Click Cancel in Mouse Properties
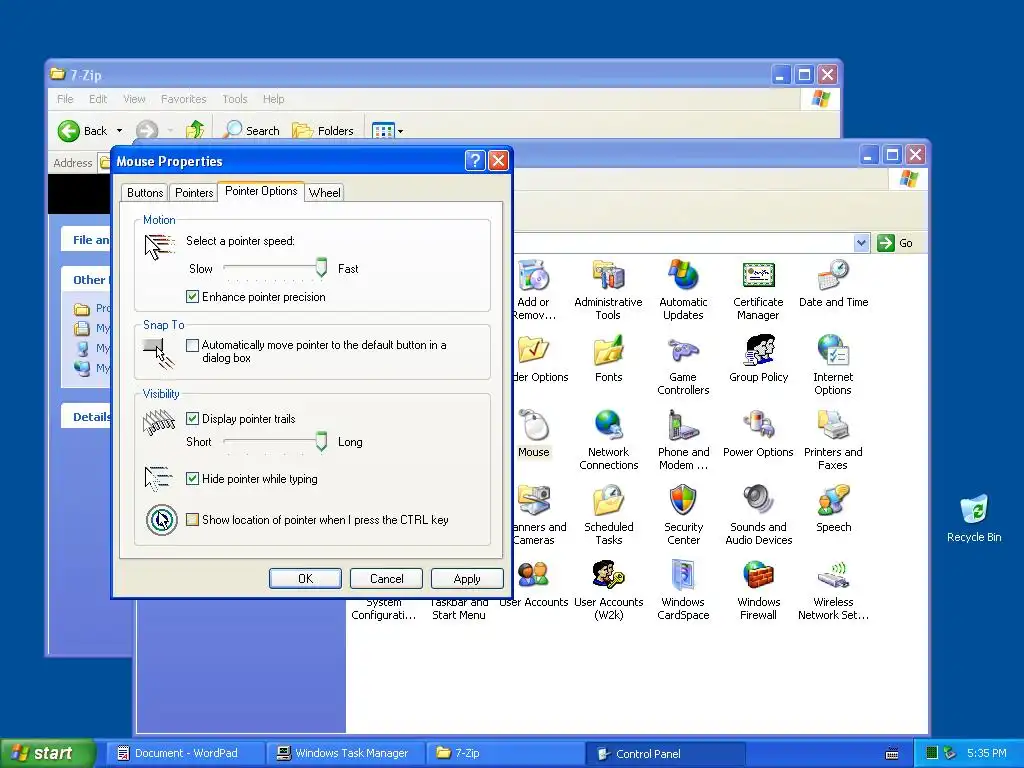Image resolution: width=1024 pixels, height=768 pixels. [387, 579]
